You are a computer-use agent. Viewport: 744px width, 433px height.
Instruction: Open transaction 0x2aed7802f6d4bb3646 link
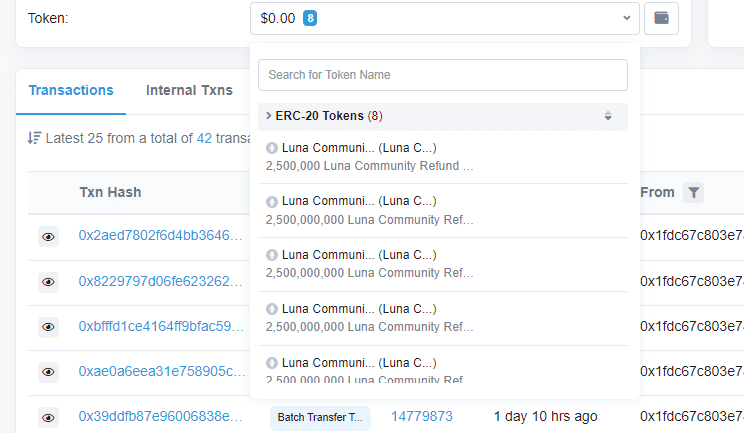pyautogui.click(x=160, y=235)
